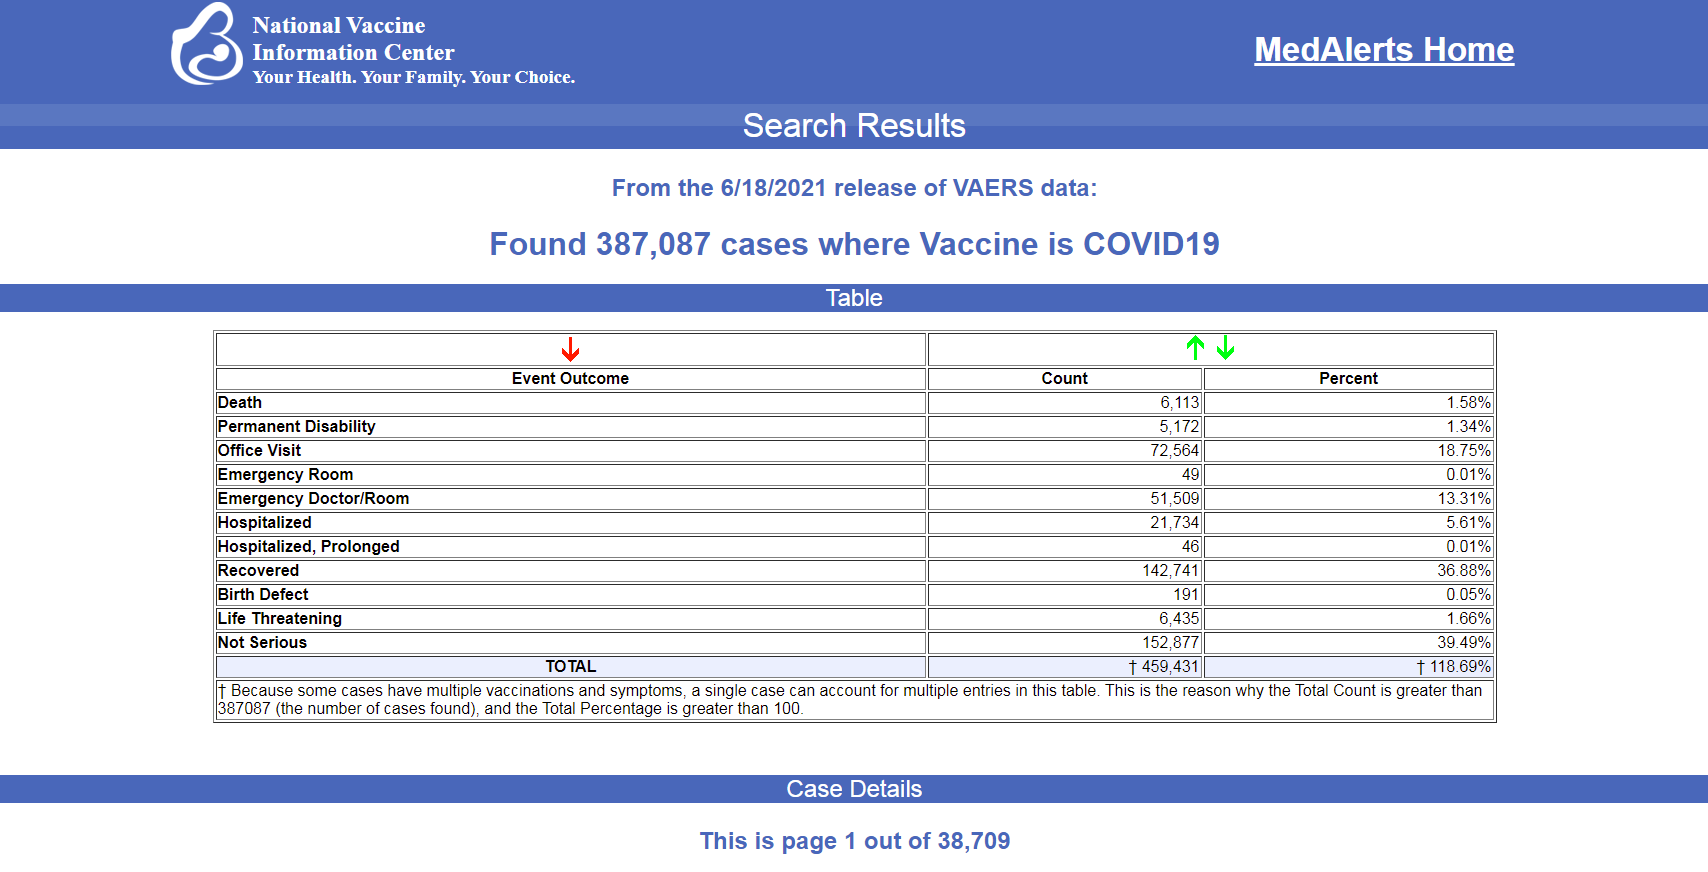Screen dimensions: 1708x872
Task: Click the Percent column header
Action: [x=1347, y=379]
